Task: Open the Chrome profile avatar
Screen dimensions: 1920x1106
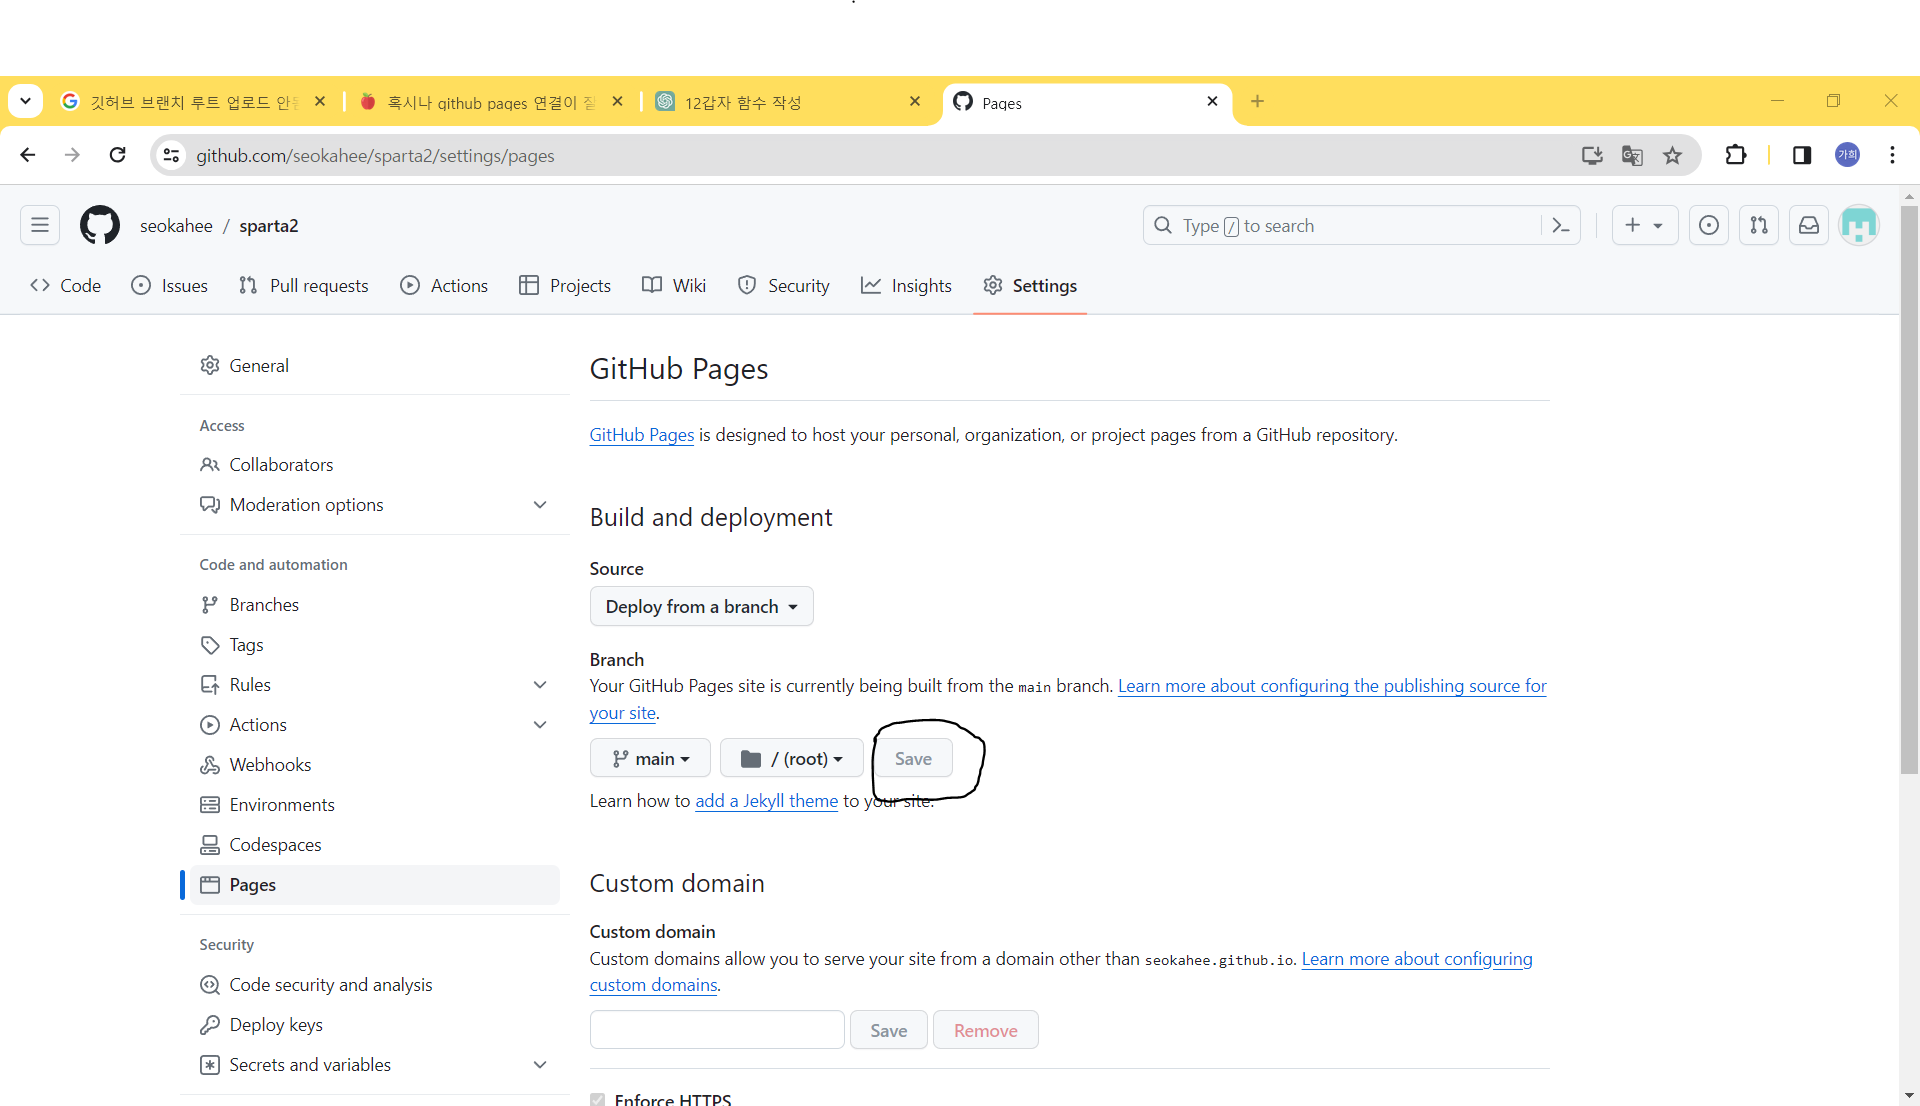Action: click(1848, 155)
